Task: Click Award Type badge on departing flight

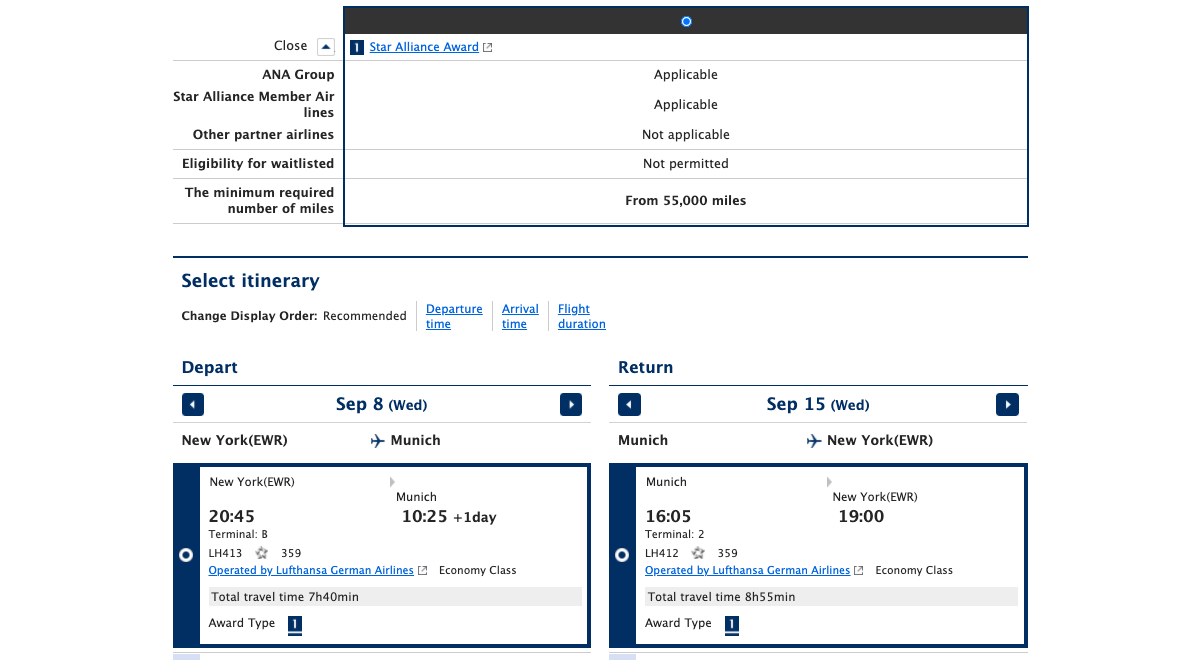Action: 295,625
